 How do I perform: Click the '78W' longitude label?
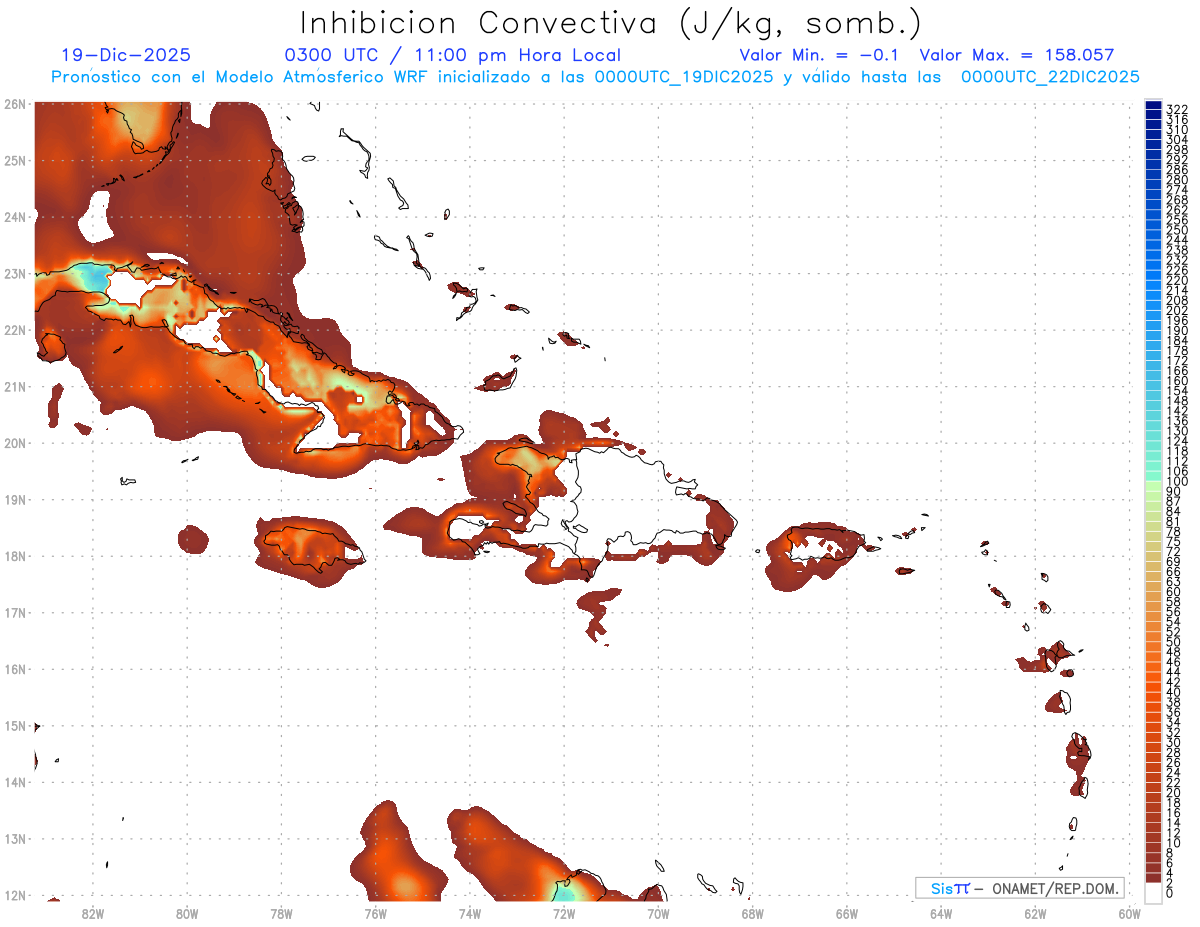click(x=281, y=913)
